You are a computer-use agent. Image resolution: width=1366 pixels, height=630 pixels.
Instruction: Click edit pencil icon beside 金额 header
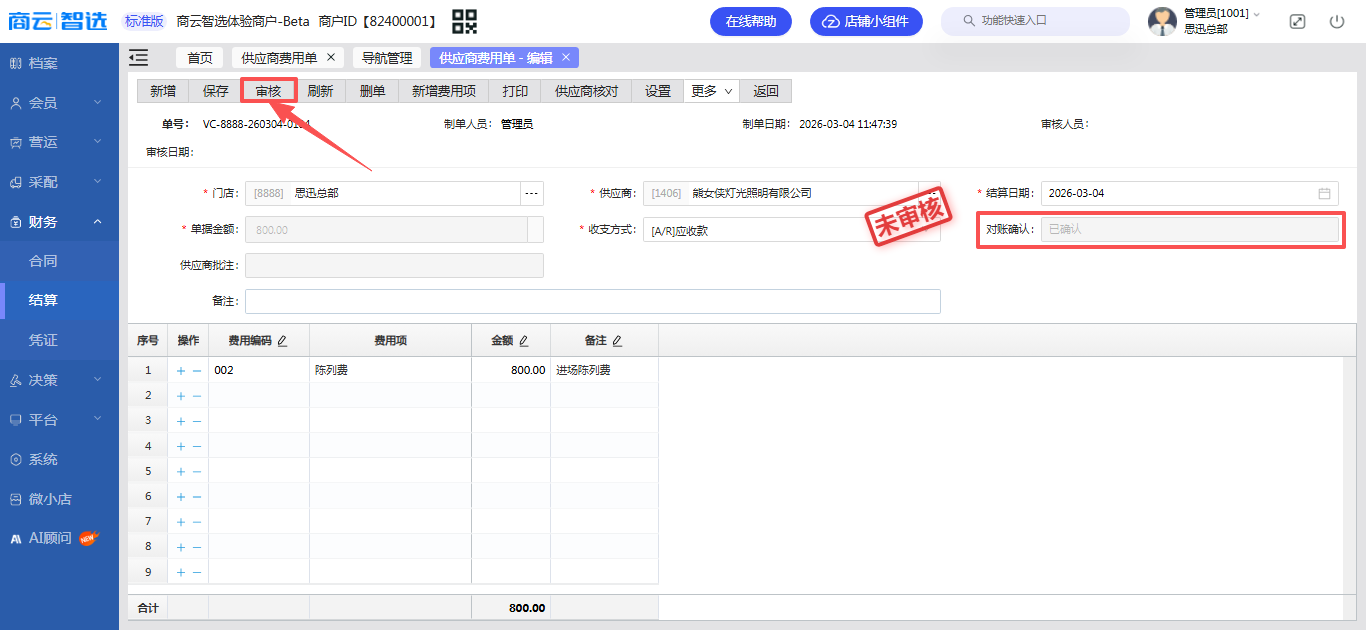[x=523, y=341]
